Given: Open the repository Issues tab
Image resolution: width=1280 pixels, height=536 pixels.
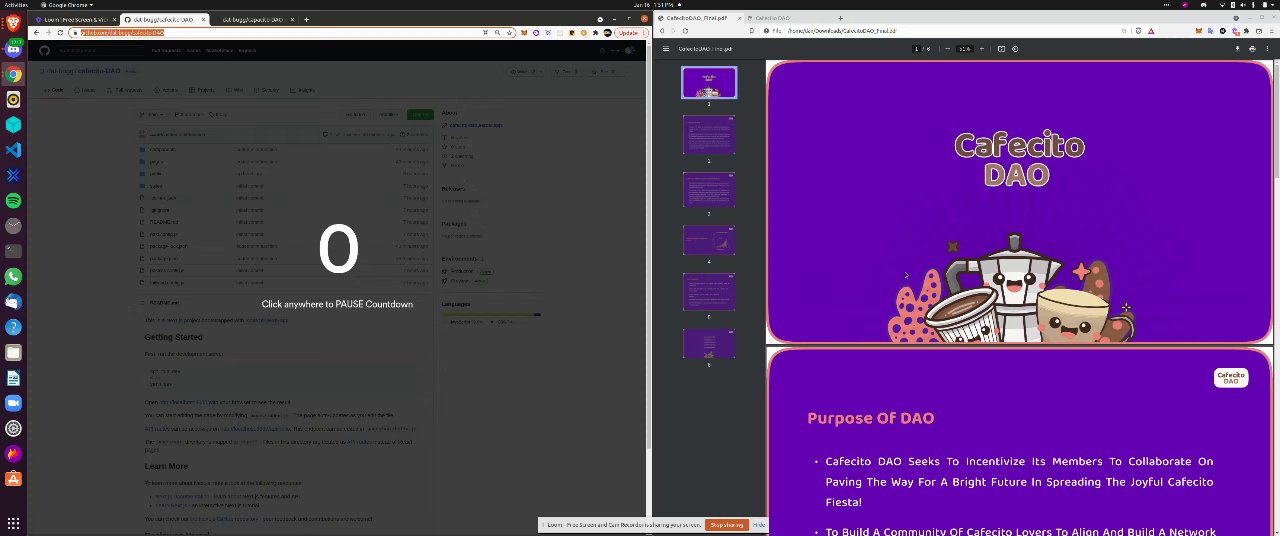Looking at the screenshot, I should 85,90.
